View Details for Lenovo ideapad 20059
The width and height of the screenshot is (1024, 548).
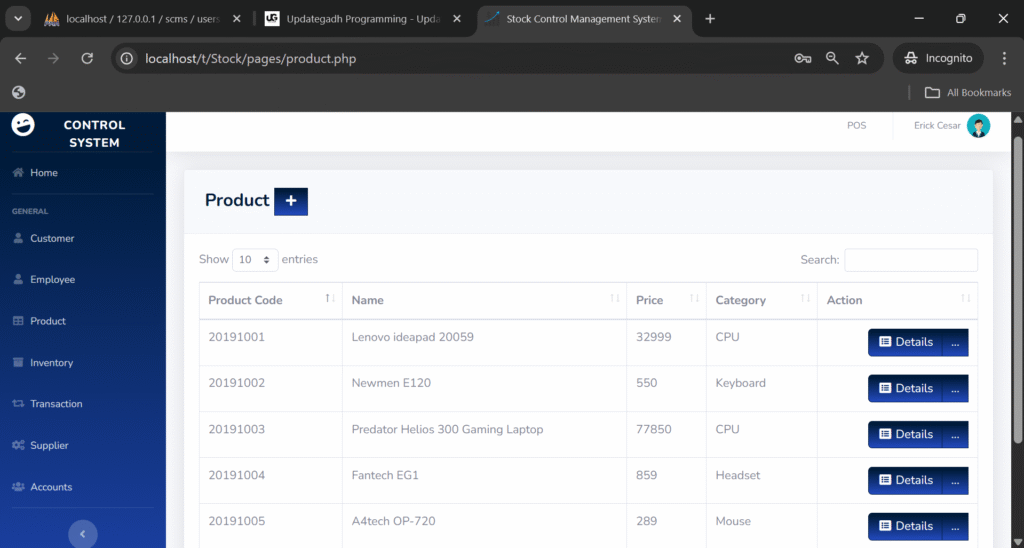click(x=905, y=342)
